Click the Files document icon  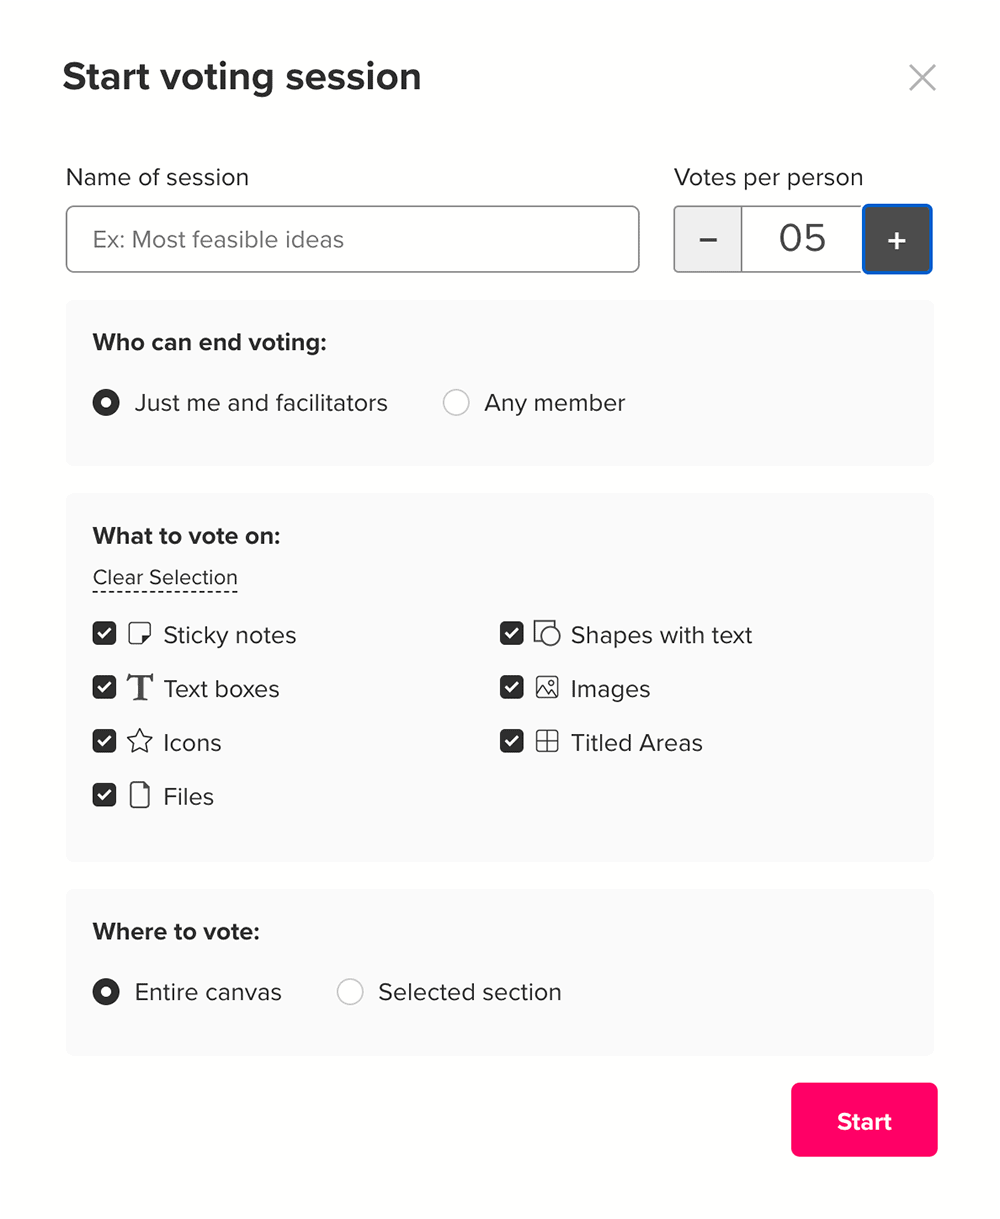[x=140, y=796]
